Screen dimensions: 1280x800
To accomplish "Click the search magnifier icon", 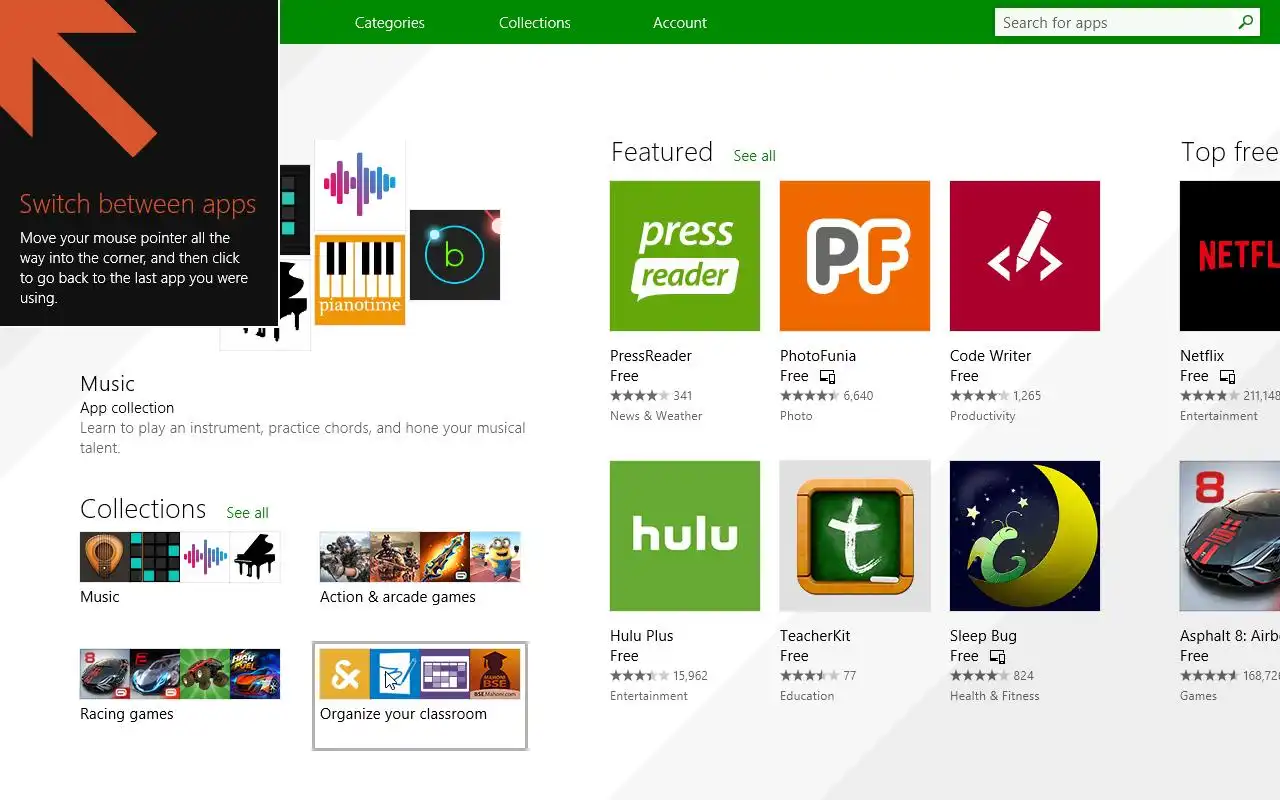I will [x=1245, y=22].
